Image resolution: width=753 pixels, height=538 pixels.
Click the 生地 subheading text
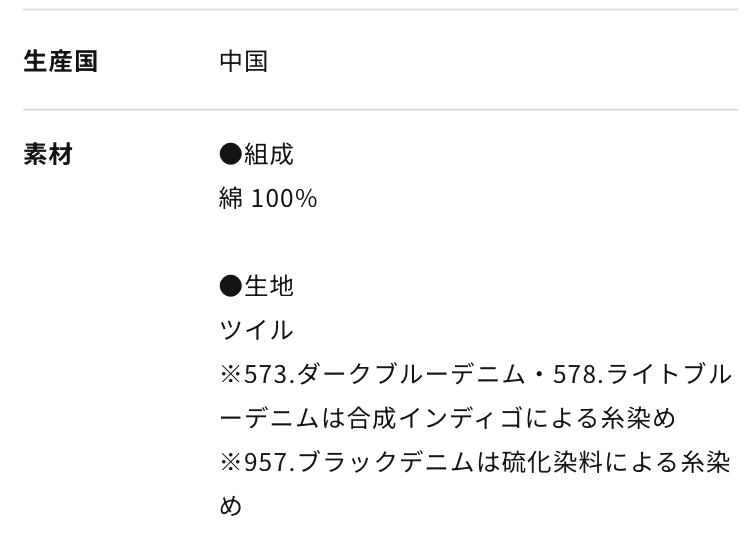click(x=269, y=286)
